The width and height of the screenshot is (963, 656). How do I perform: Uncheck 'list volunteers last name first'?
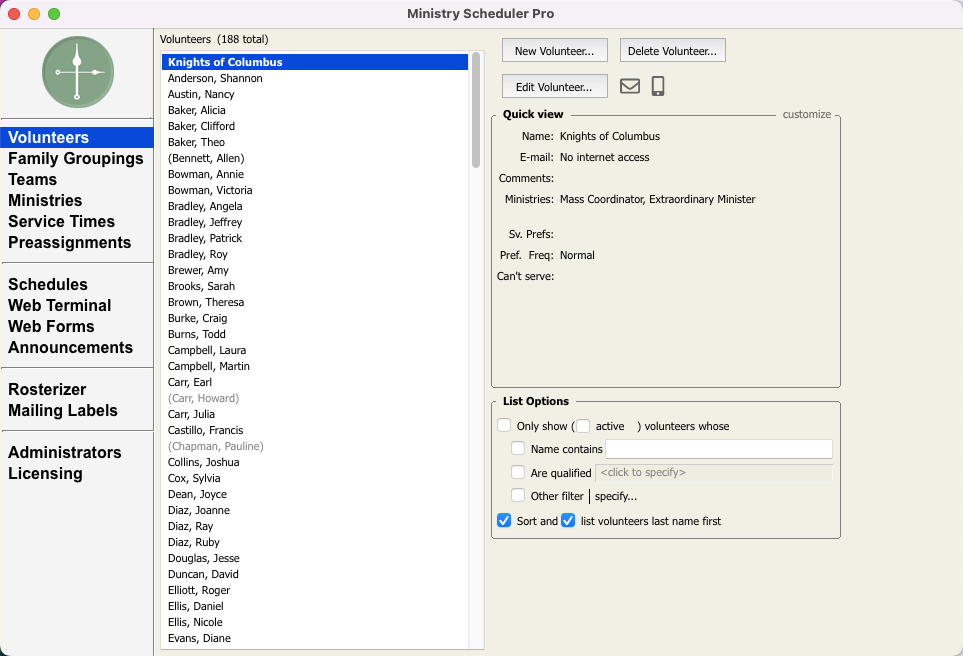point(568,520)
